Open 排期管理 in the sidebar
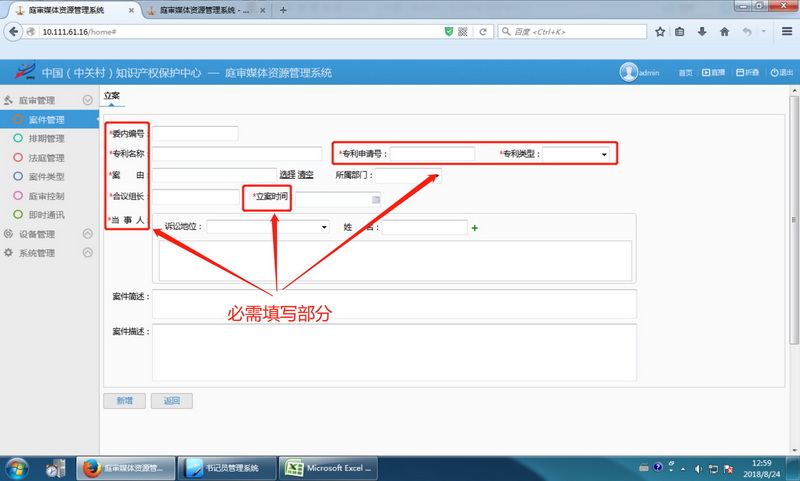Viewport: 800px width, 481px height. pos(46,139)
